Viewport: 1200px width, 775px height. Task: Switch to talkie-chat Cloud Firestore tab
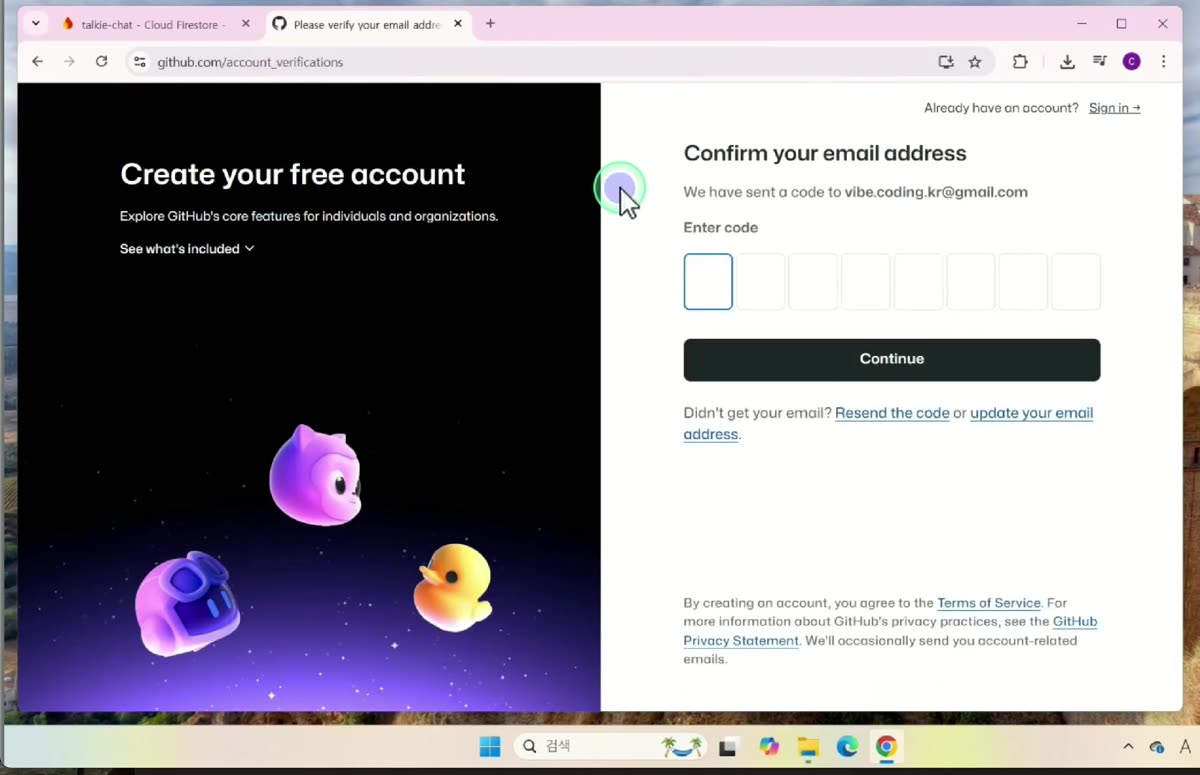[x=154, y=24]
